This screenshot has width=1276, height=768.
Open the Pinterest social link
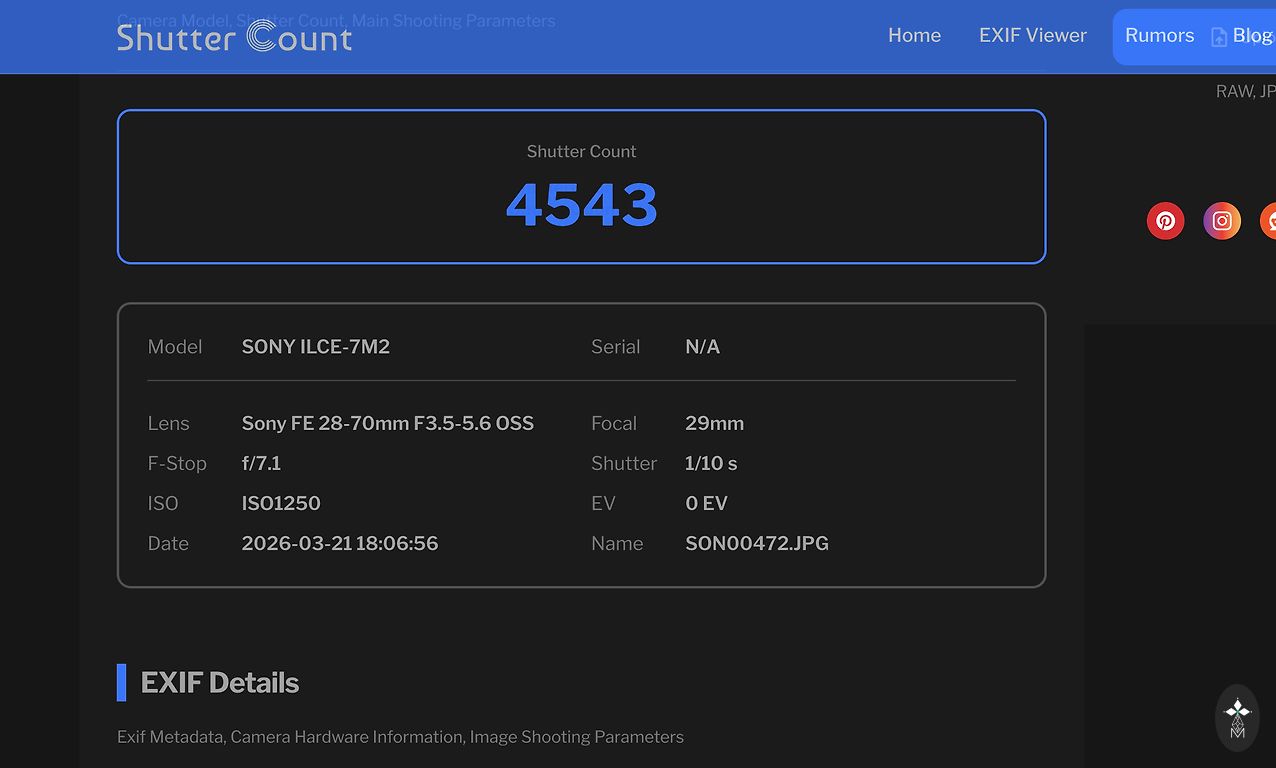pyautogui.click(x=1165, y=221)
